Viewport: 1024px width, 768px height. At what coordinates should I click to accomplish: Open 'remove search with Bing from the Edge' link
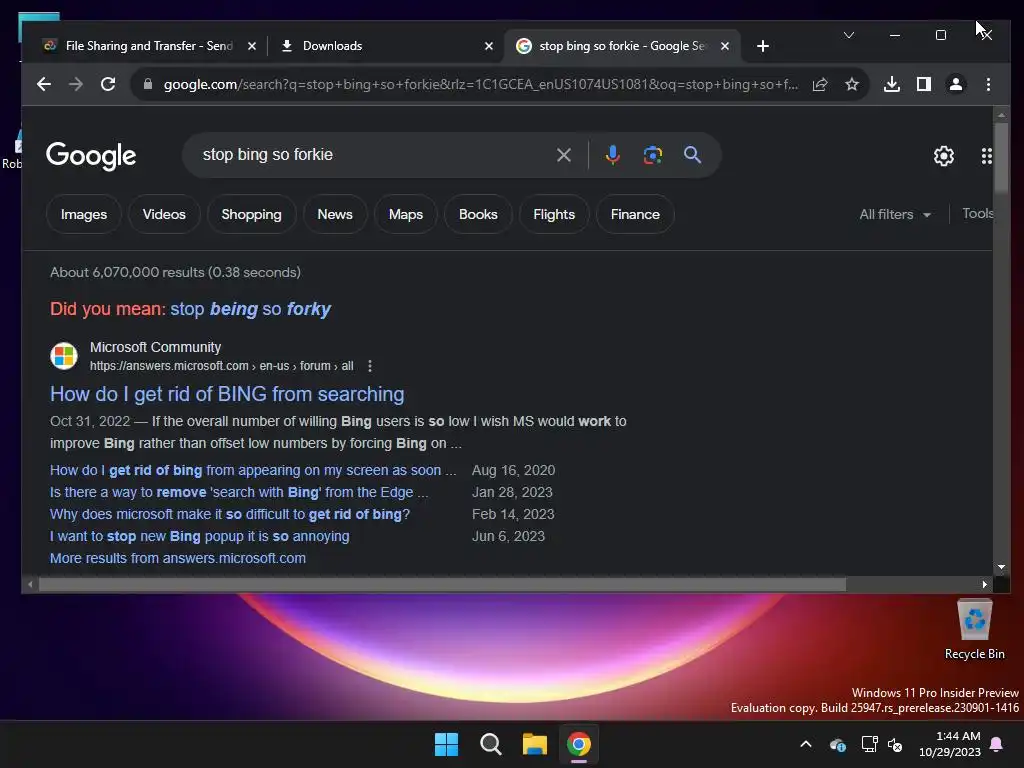239,492
